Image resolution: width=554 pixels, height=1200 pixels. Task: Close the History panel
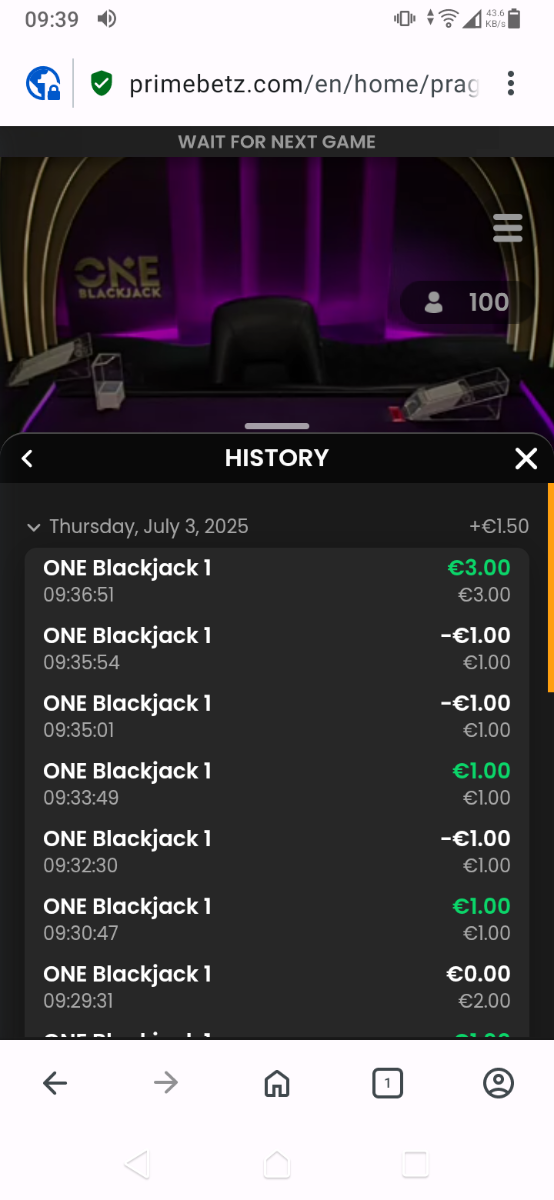526,458
